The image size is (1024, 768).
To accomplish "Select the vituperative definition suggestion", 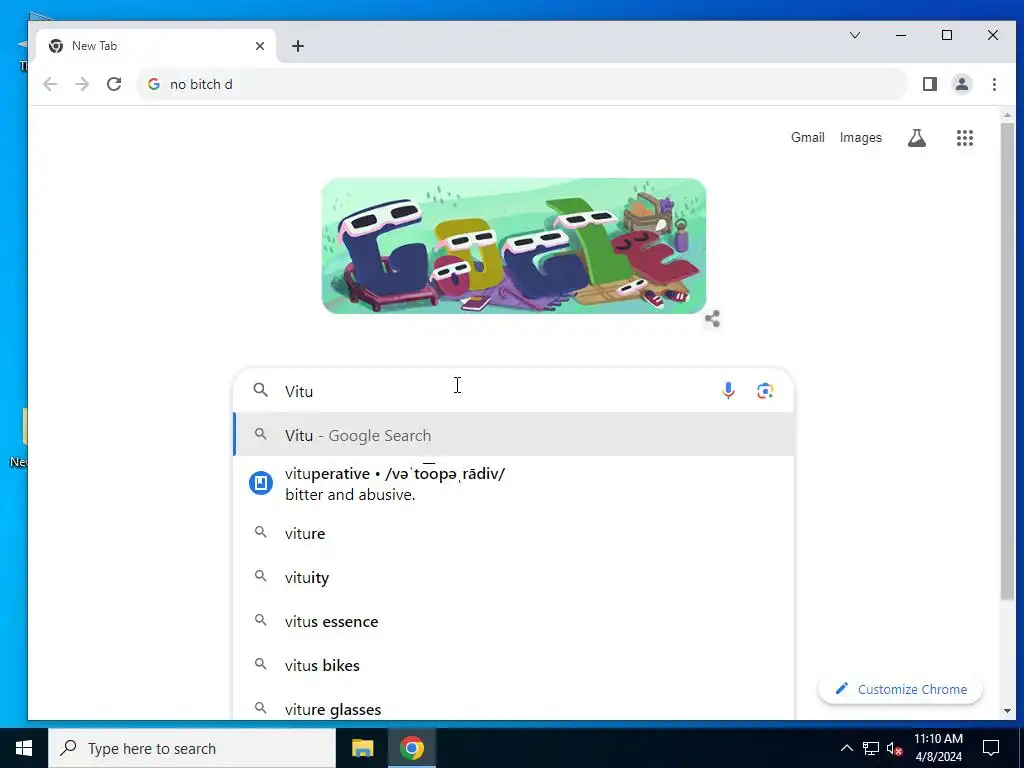I will point(514,484).
